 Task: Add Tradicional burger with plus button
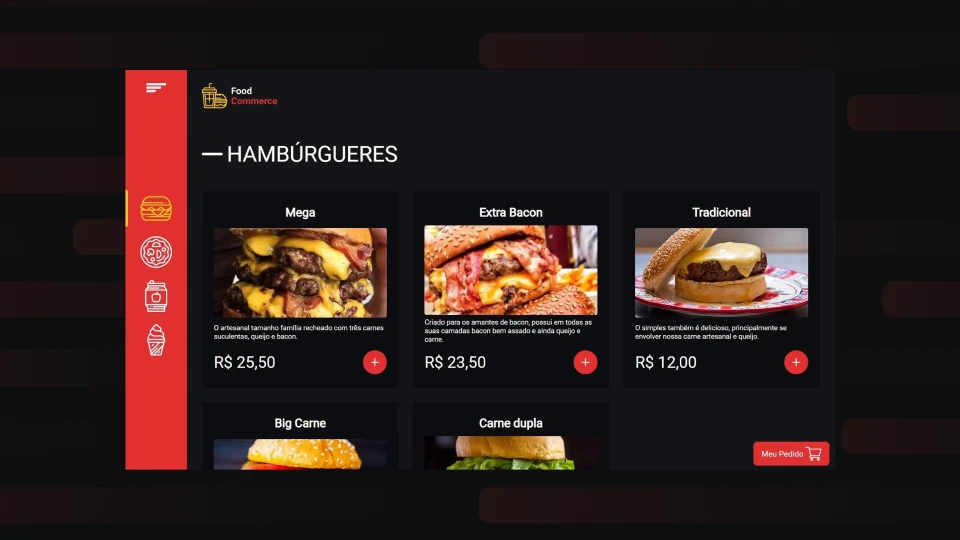point(796,362)
